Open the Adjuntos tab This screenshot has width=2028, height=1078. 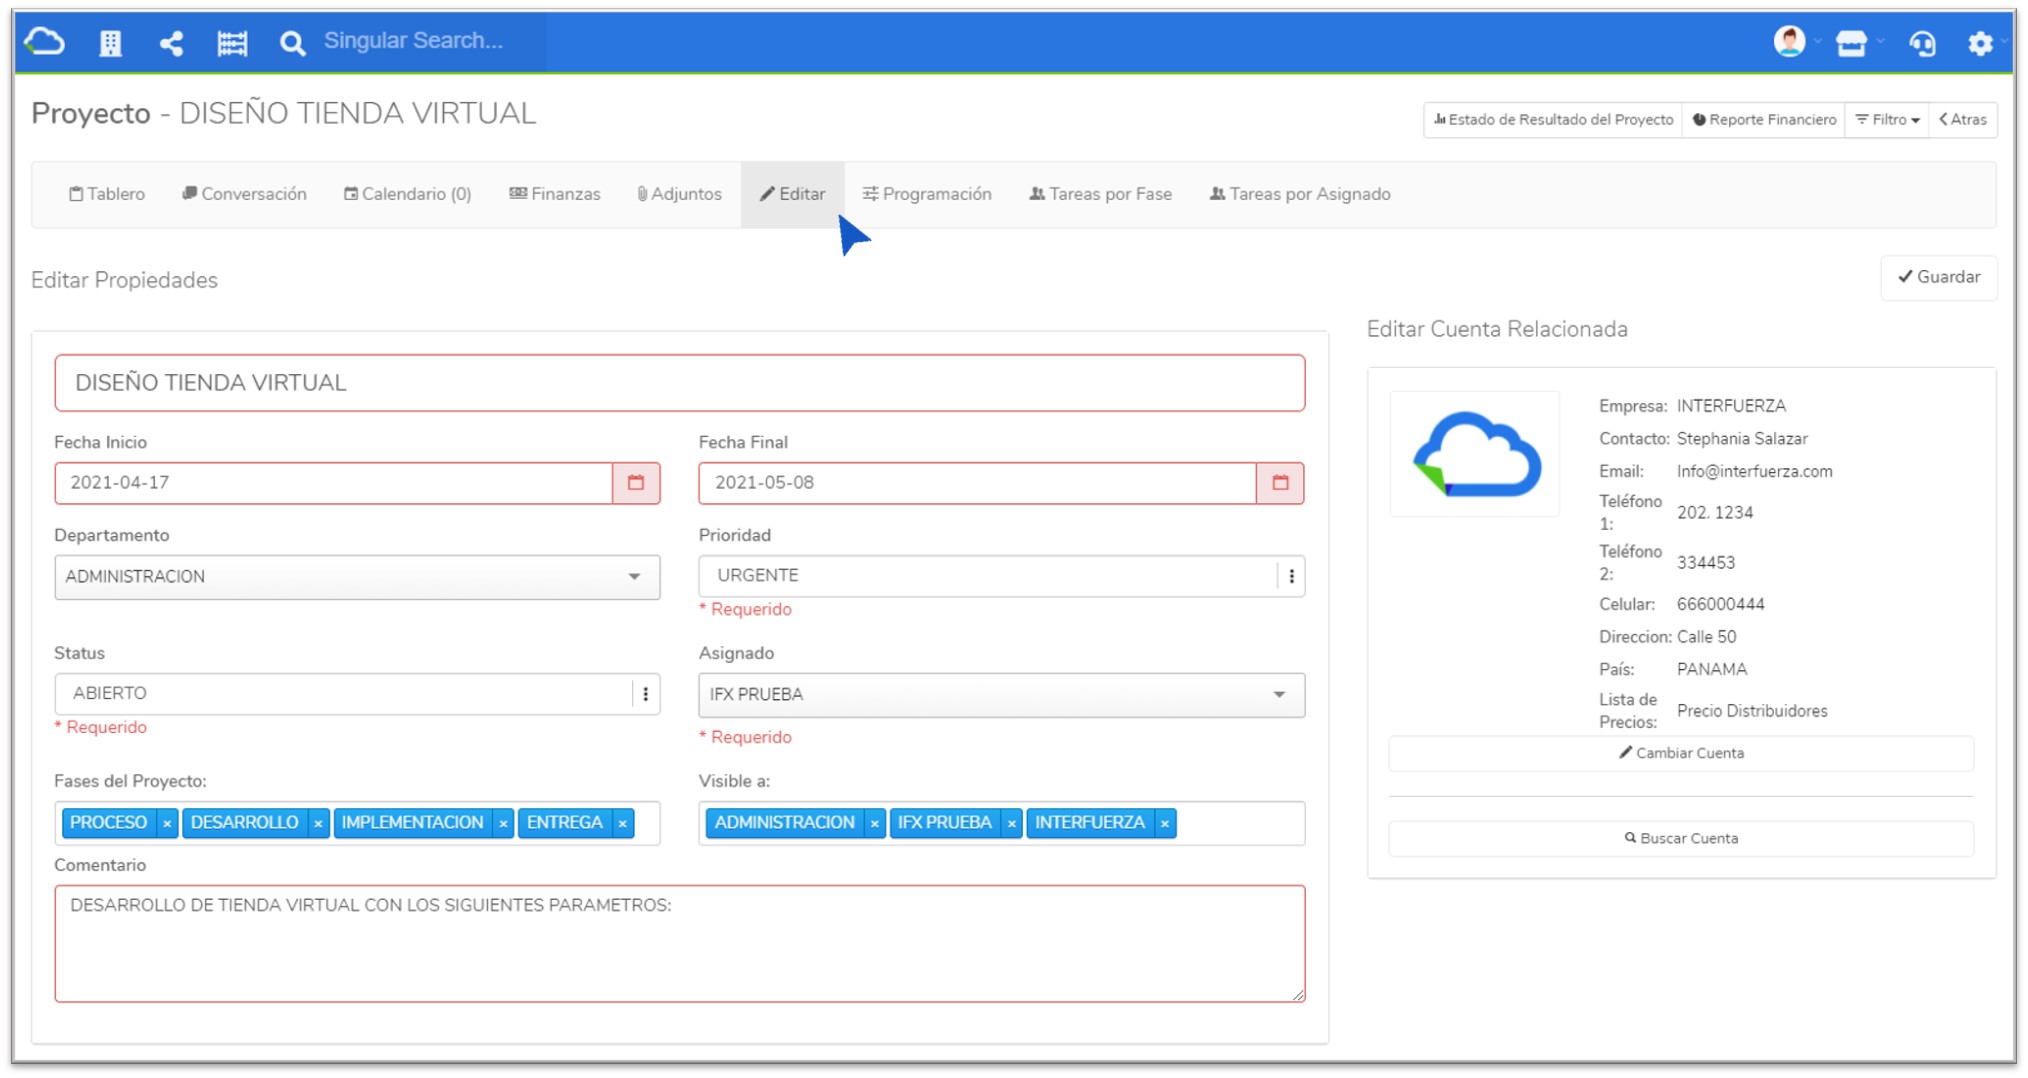click(x=680, y=194)
